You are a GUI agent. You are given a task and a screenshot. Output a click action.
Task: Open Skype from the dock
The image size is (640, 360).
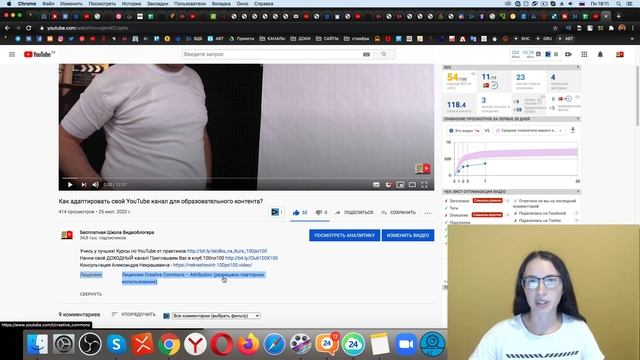(116, 344)
